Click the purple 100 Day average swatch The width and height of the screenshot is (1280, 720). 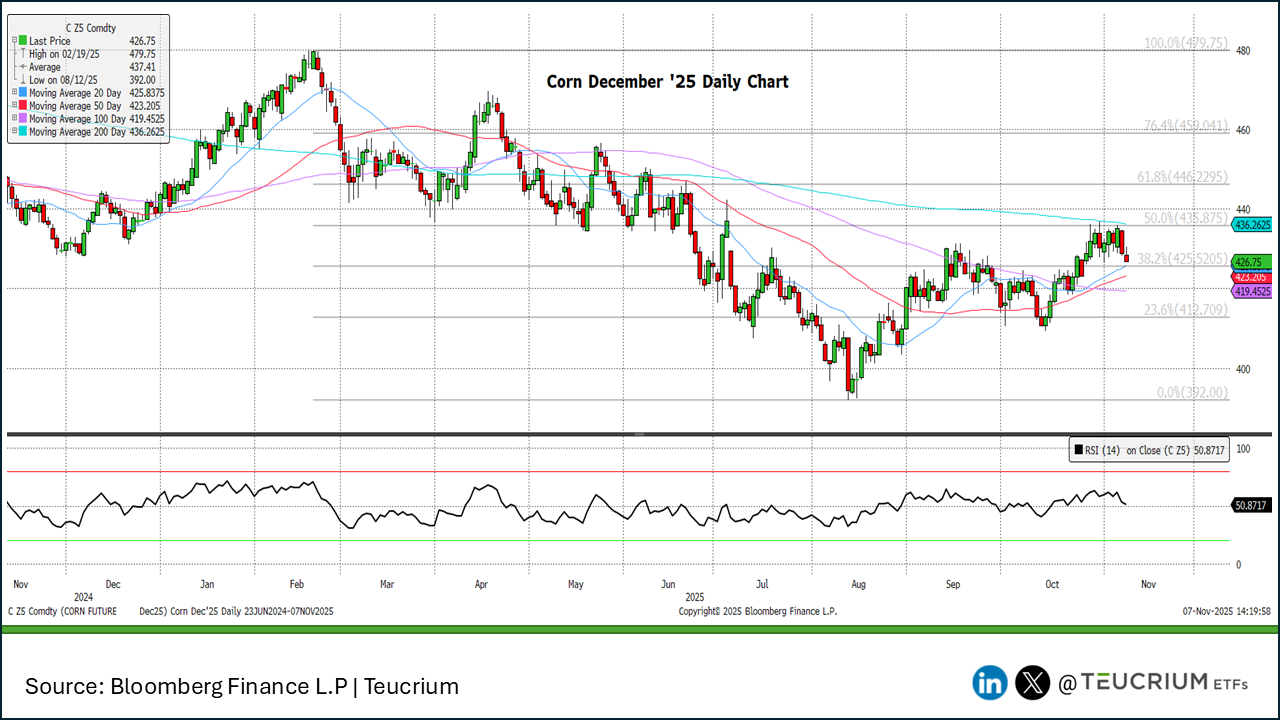23,119
